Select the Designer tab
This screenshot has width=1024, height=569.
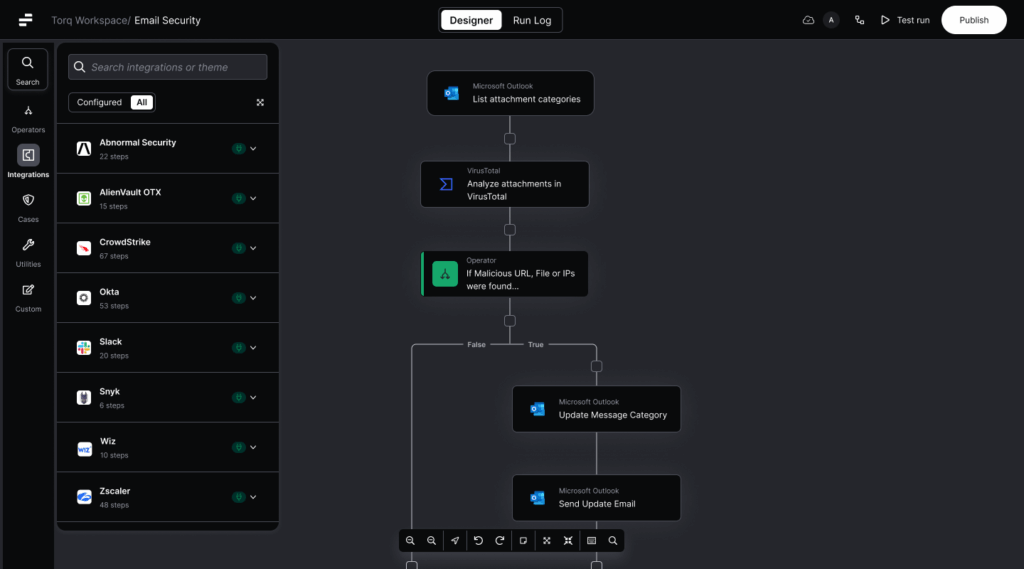pyautogui.click(x=471, y=20)
